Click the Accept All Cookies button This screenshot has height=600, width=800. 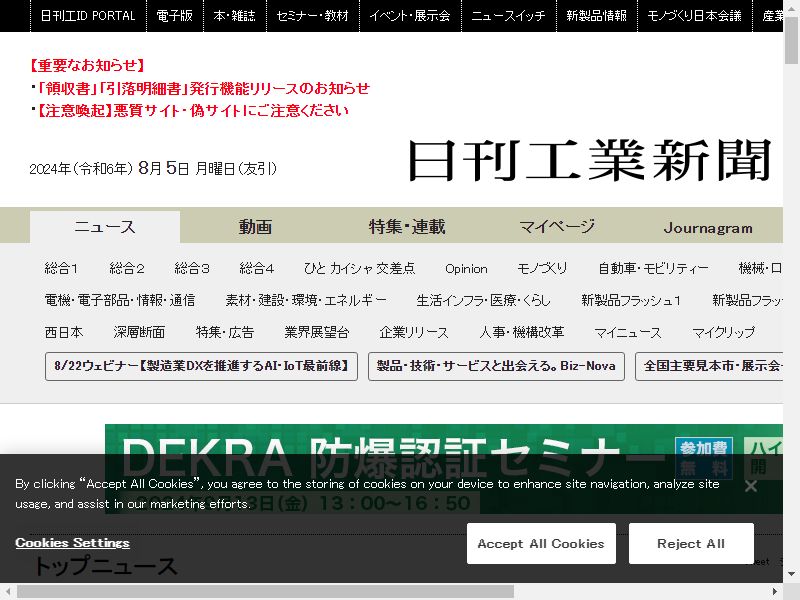pos(541,543)
